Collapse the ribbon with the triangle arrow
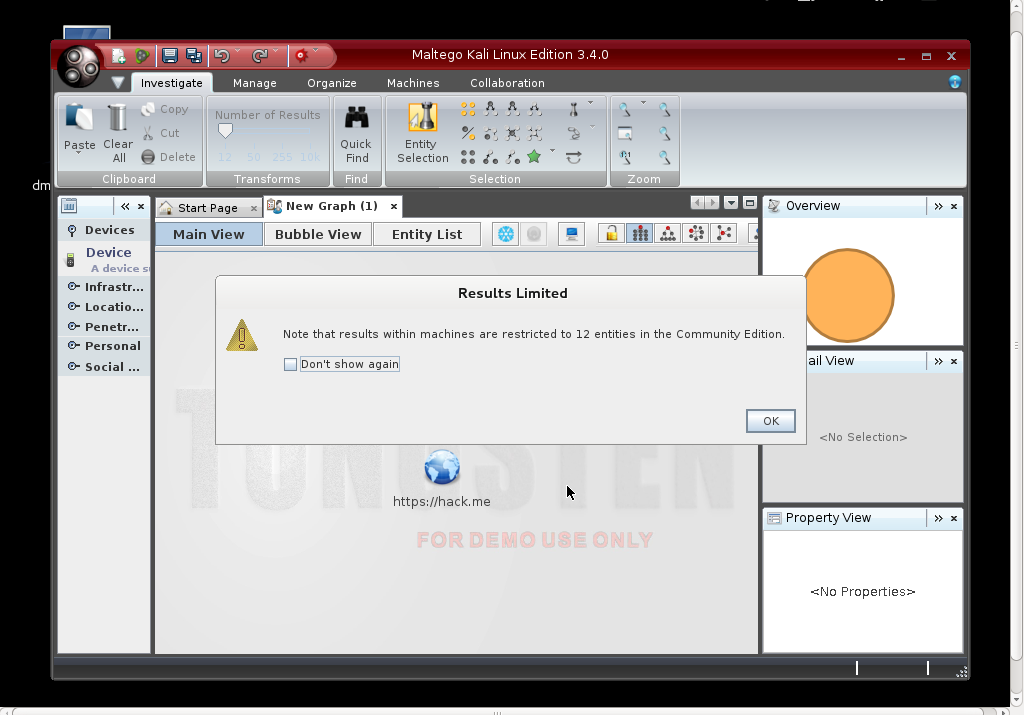This screenshot has height=715, width=1024. coord(118,82)
